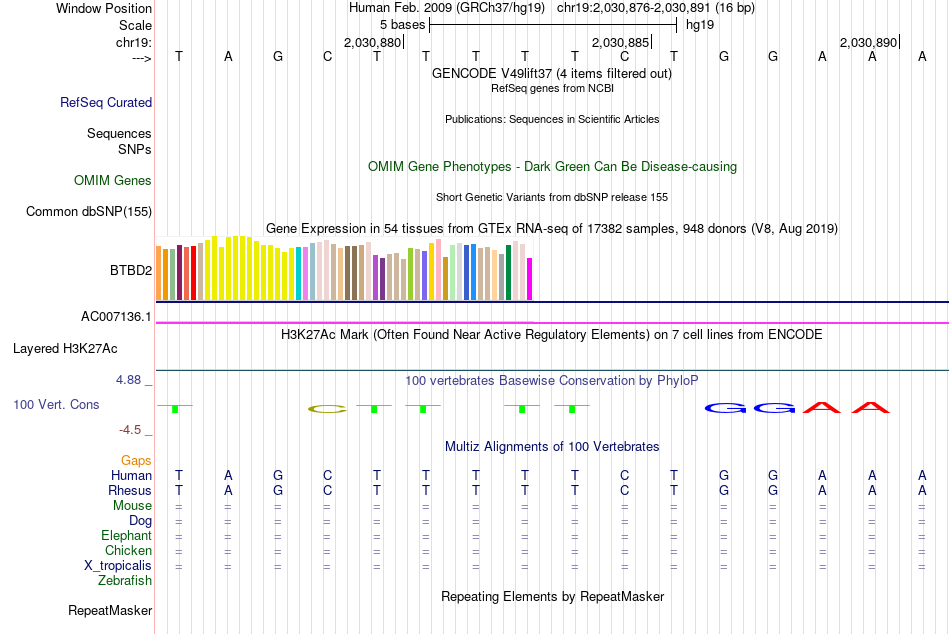
Task: Click the BTBD2 gene label
Action: (130, 270)
